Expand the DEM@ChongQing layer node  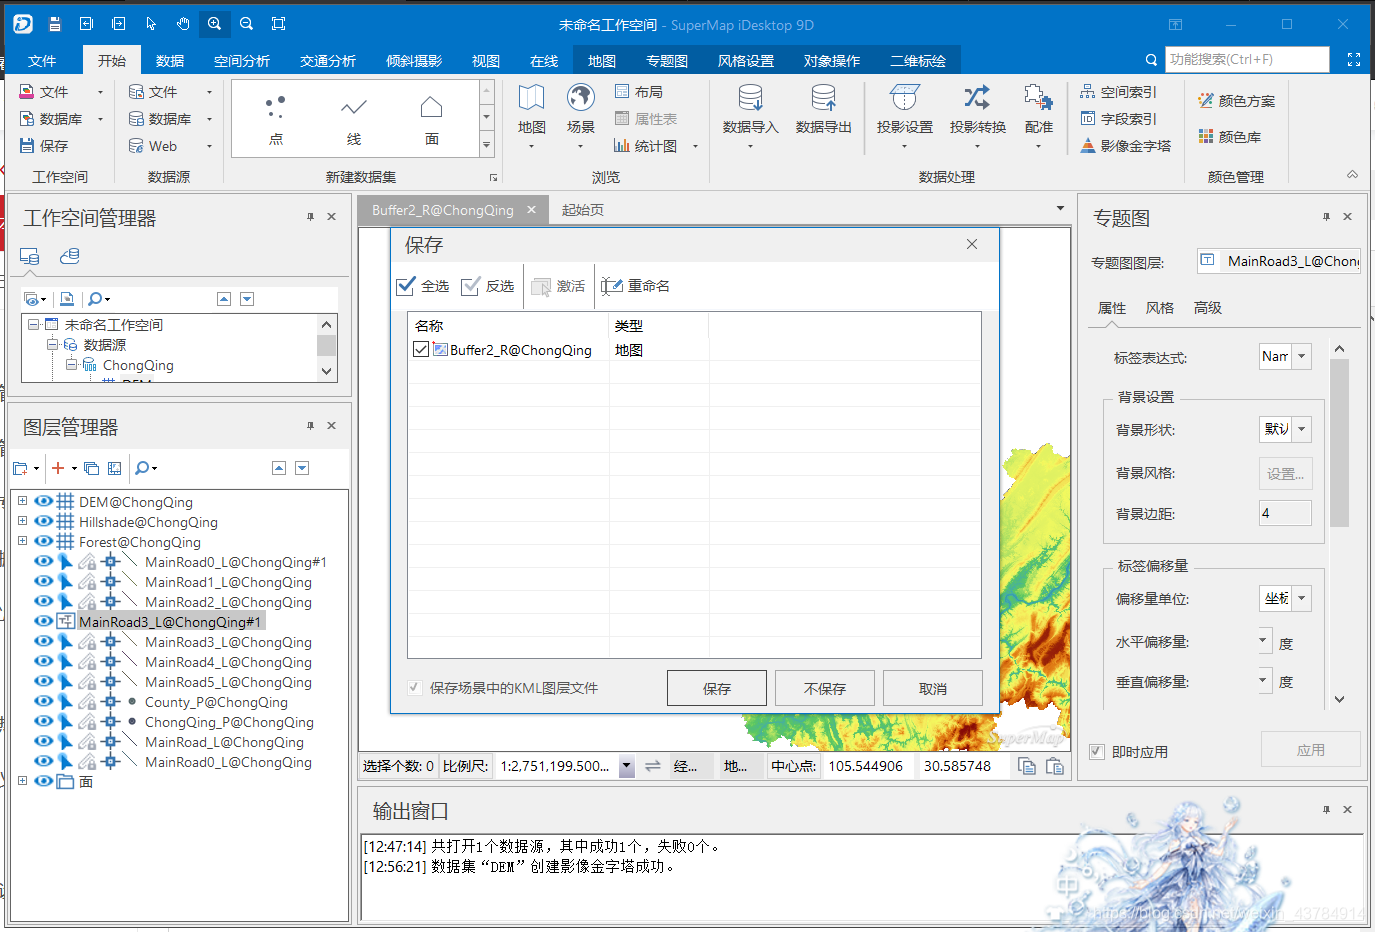click(x=22, y=501)
